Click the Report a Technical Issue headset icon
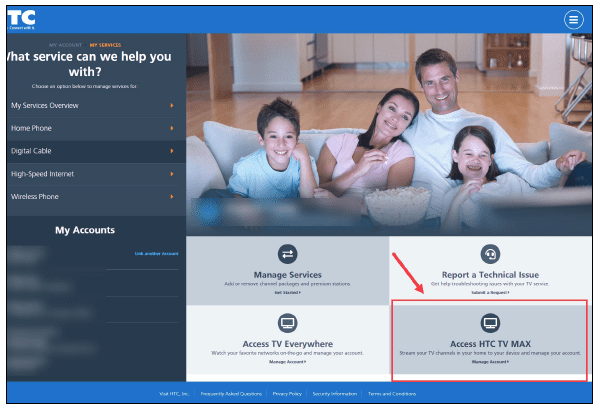This screenshot has height=410, width=597. click(490, 254)
